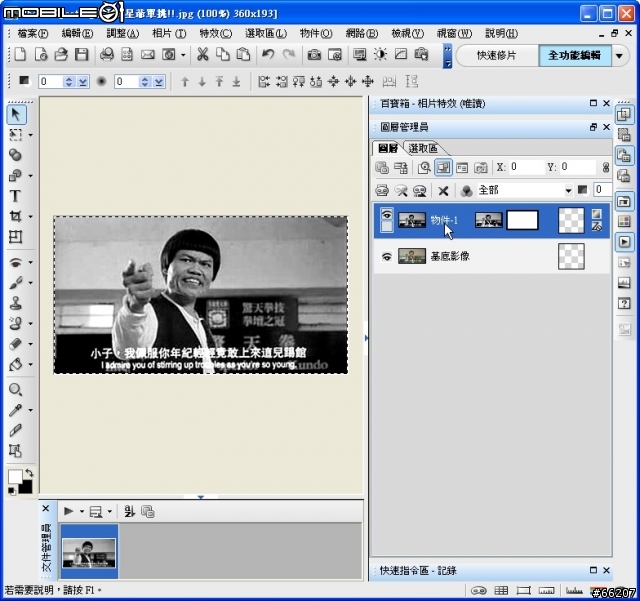
Task: Select the Paint brush tool
Action: point(15,283)
